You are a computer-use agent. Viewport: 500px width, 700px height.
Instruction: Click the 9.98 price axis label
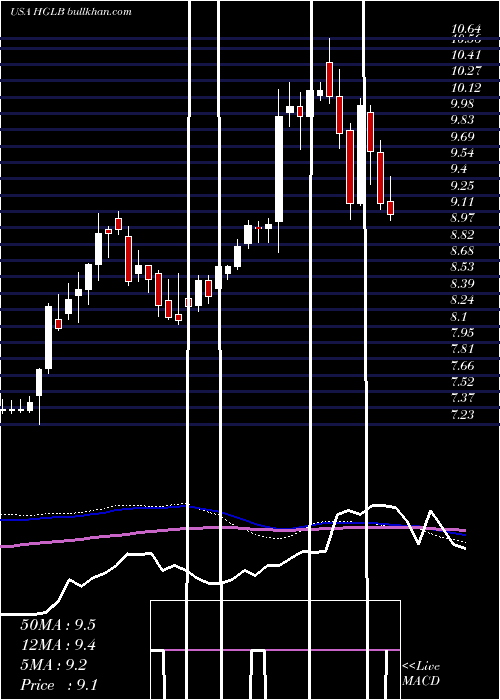463,104
